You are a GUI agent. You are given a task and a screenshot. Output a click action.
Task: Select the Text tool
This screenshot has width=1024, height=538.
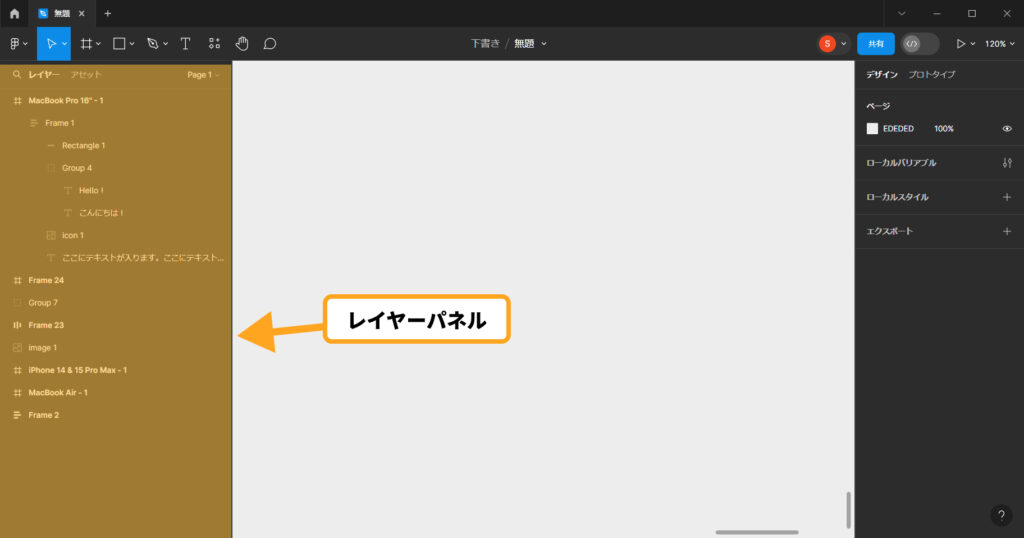click(x=185, y=44)
